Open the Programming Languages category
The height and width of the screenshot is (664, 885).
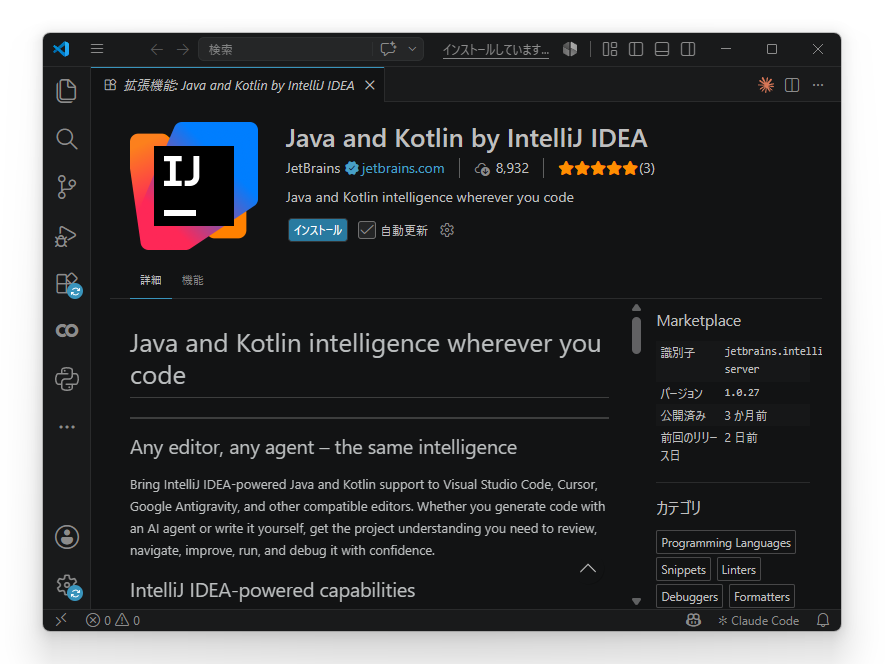coord(726,543)
